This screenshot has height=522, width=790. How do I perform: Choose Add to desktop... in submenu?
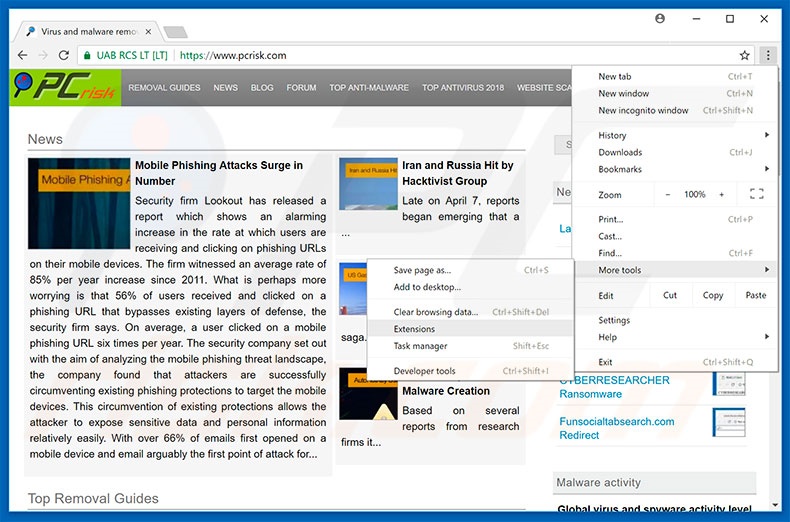[470, 287]
